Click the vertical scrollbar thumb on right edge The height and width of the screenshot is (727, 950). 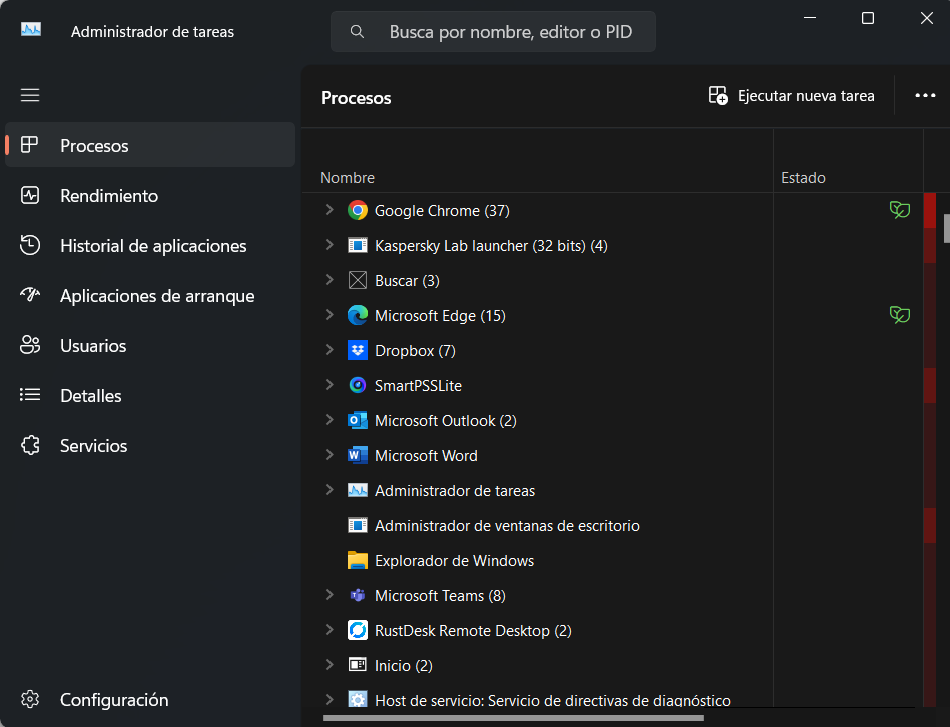pyautogui.click(x=946, y=228)
